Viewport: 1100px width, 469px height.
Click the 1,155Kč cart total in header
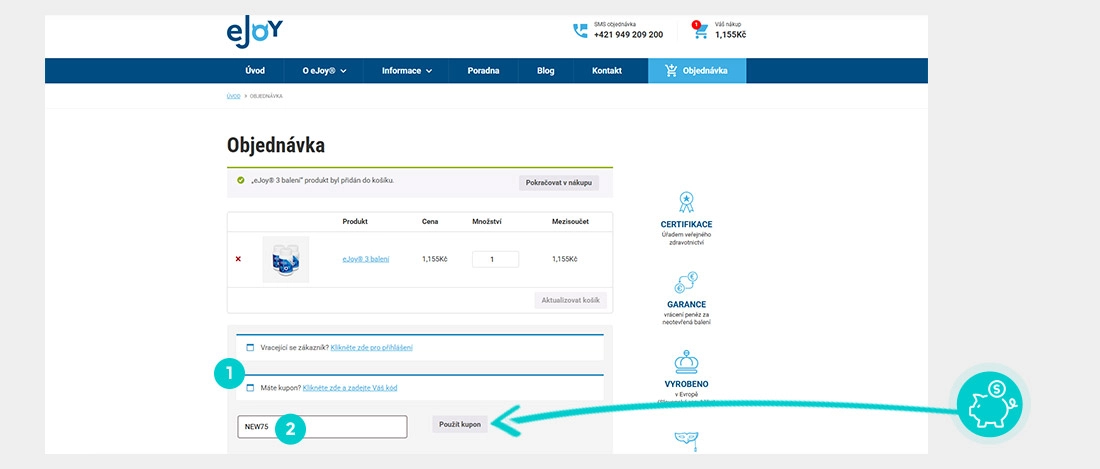(x=730, y=34)
